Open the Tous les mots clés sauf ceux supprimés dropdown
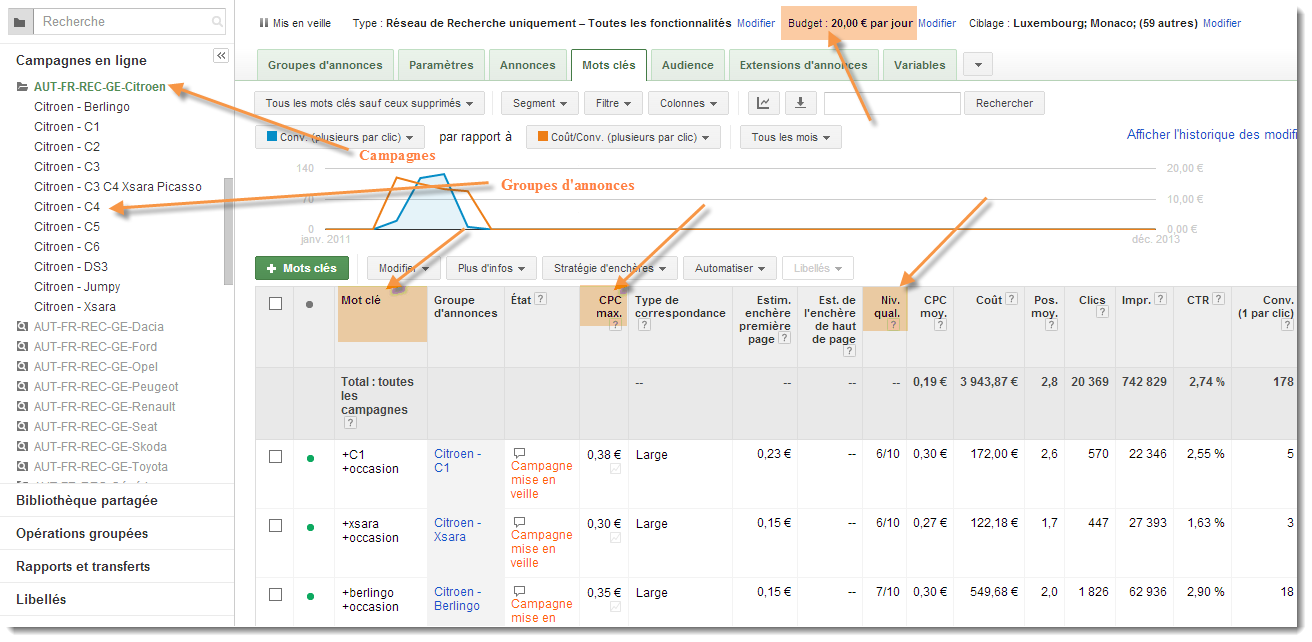 click(370, 103)
